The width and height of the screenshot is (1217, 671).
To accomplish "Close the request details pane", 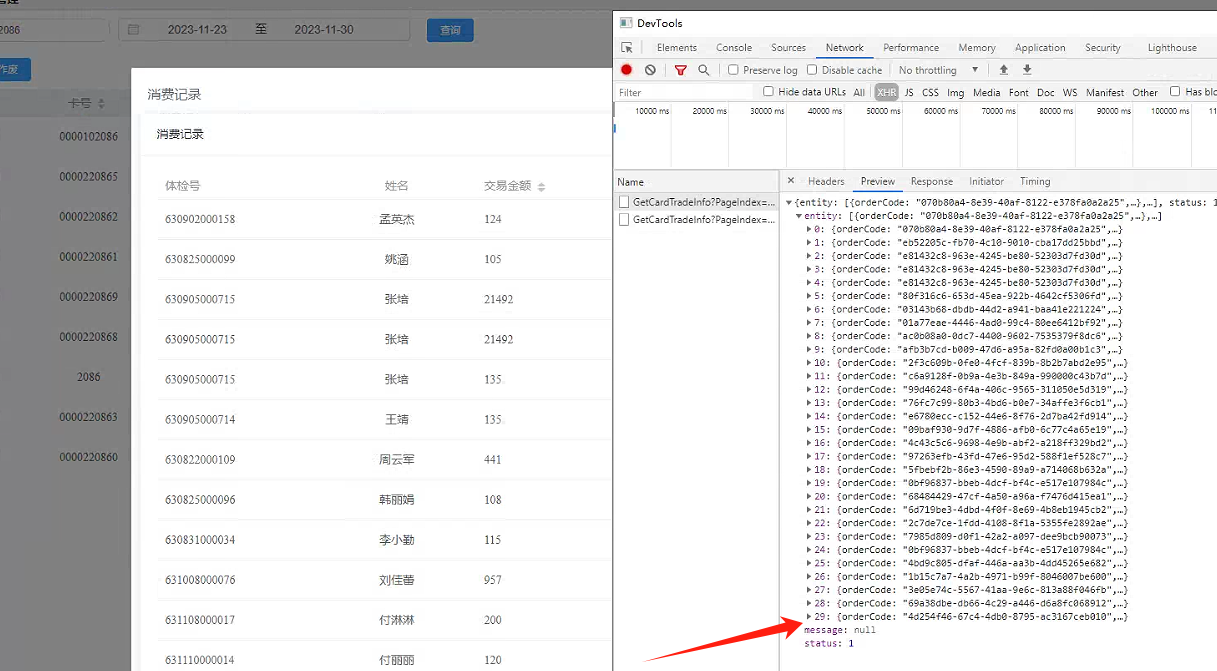I will [x=791, y=181].
